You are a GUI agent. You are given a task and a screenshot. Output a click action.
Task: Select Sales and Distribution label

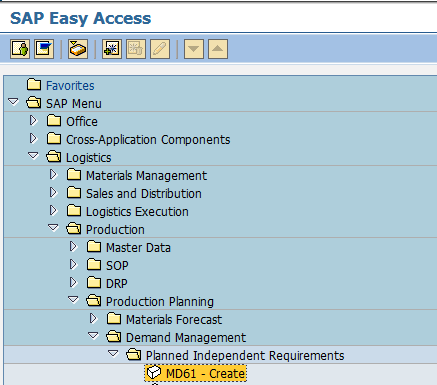point(144,194)
